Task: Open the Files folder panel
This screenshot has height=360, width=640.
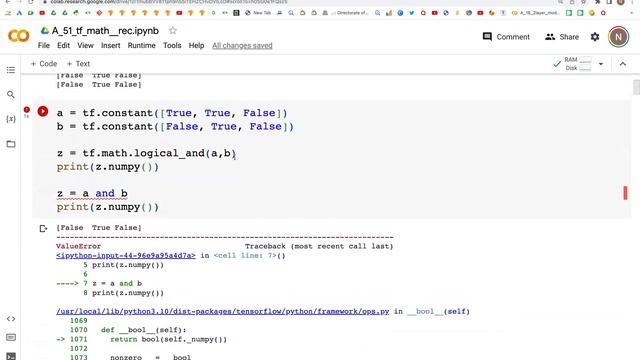Action: (x=11, y=144)
